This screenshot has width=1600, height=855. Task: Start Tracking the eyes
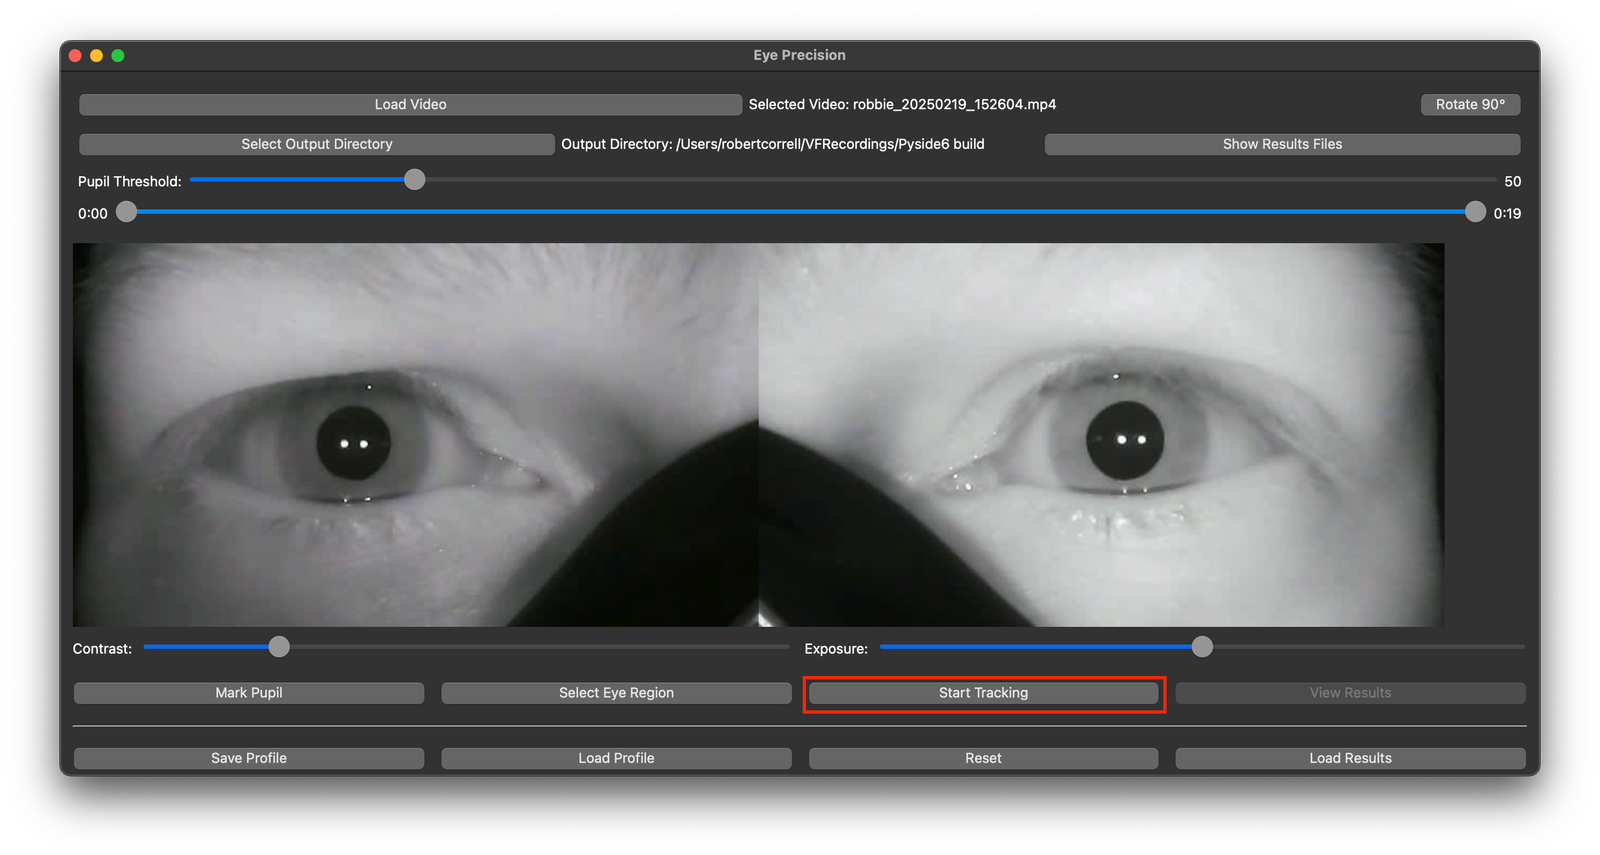pos(983,693)
